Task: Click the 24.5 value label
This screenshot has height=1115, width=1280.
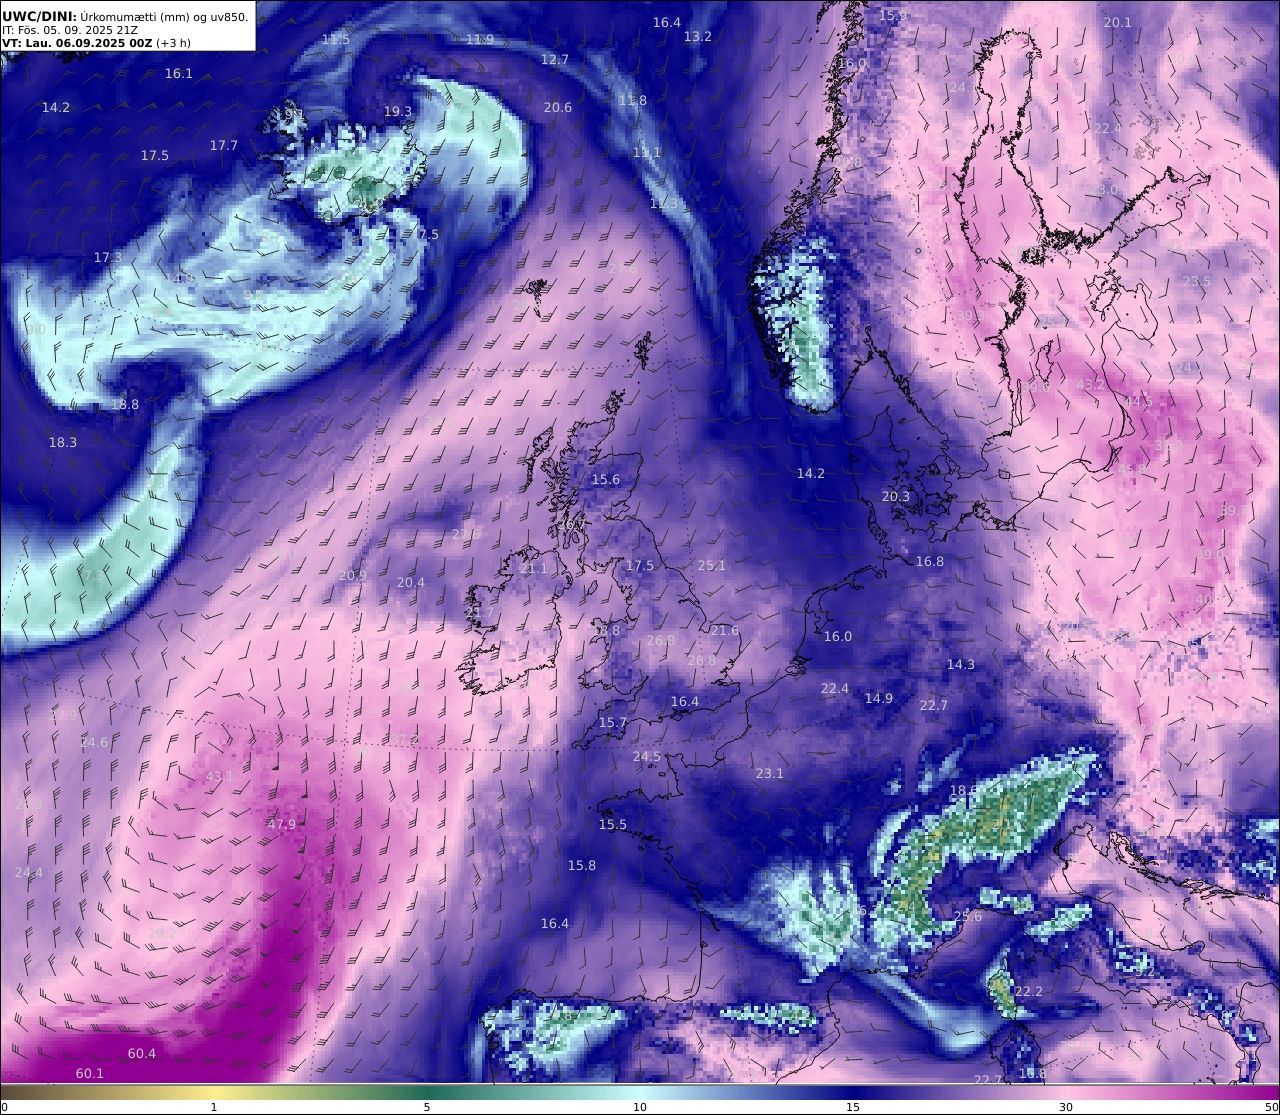Action: 647,756
